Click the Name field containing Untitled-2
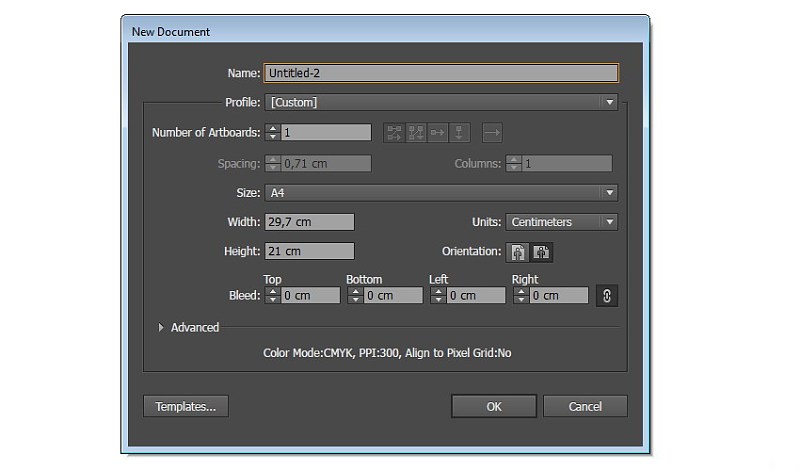Image resolution: width=800 pixels, height=471 pixels. (440, 73)
